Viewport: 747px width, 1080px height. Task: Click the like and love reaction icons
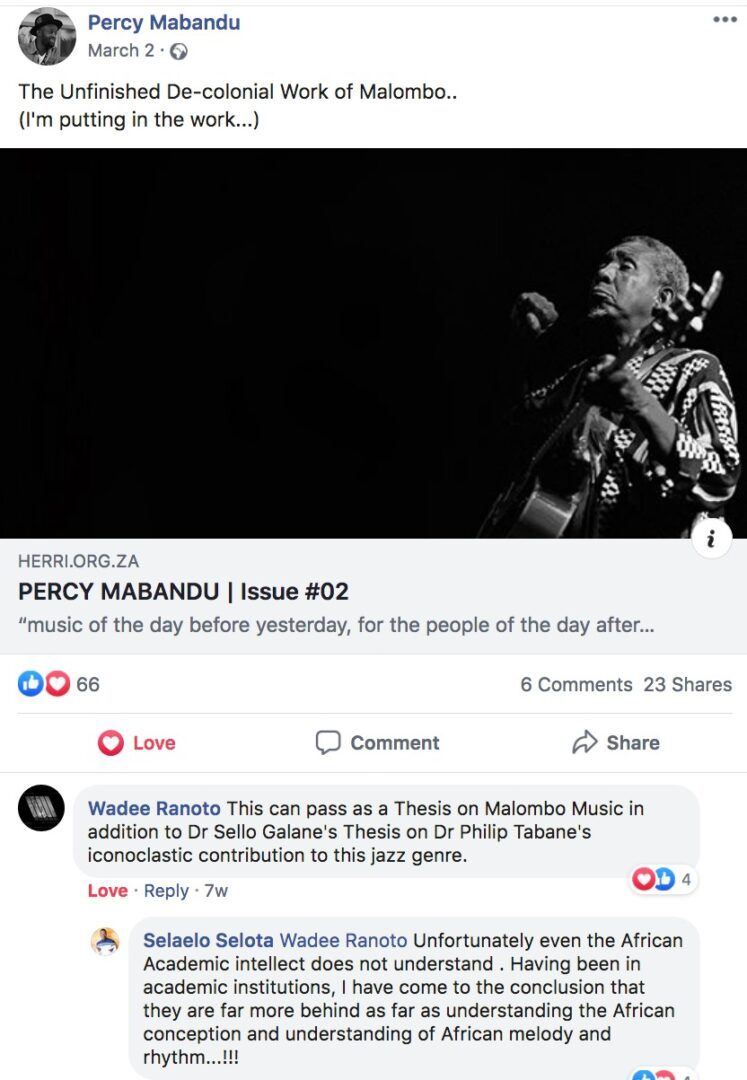43,684
